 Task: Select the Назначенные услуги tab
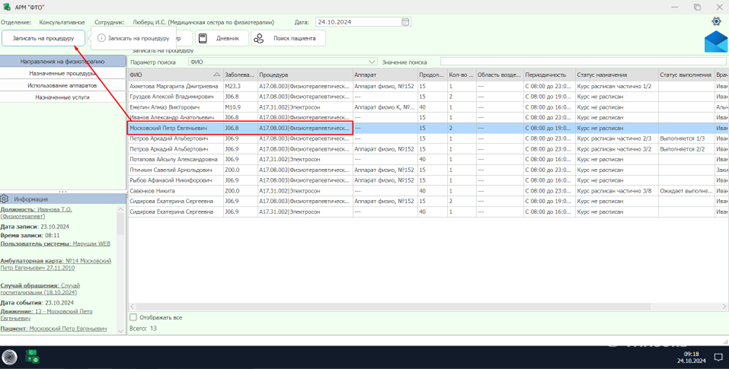pyautogui.click(x=63, y=98)
